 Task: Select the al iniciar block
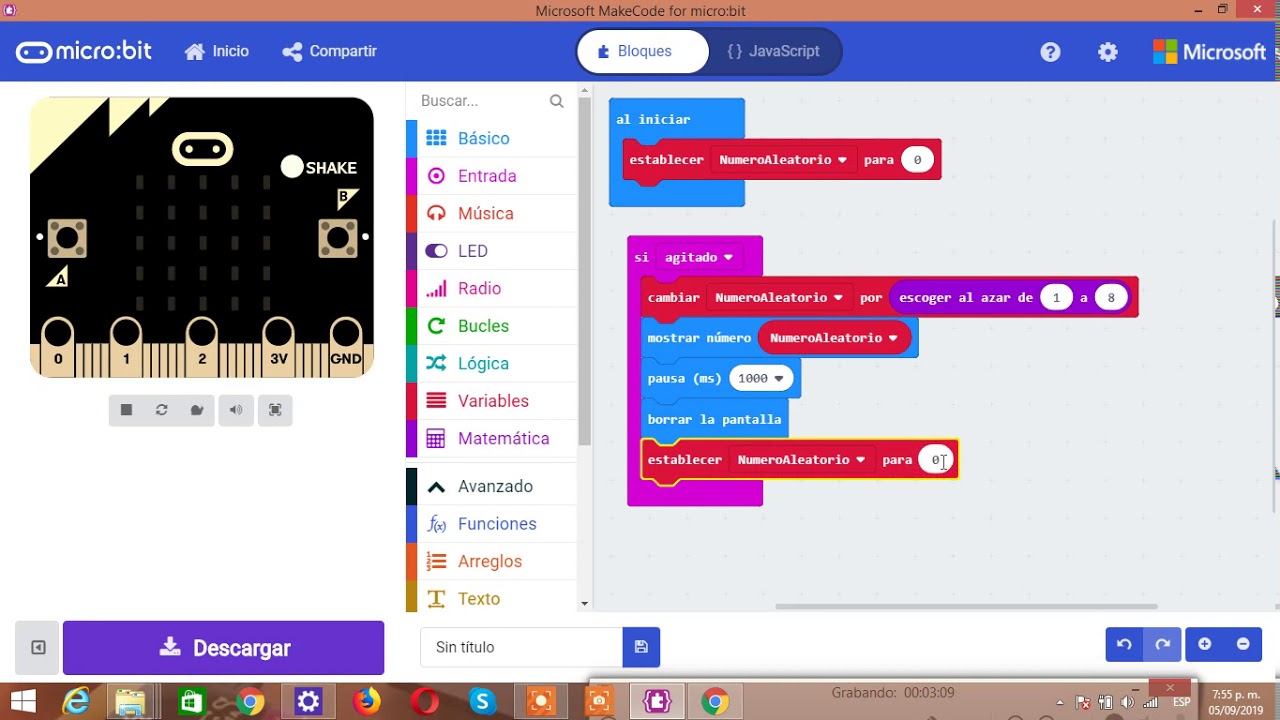653,119
